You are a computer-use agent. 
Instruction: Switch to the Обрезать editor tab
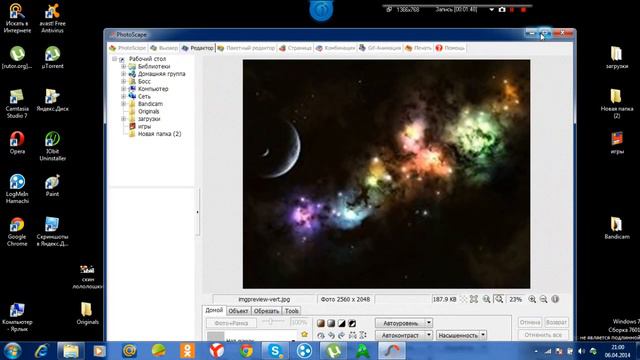[x=266, y=311]
